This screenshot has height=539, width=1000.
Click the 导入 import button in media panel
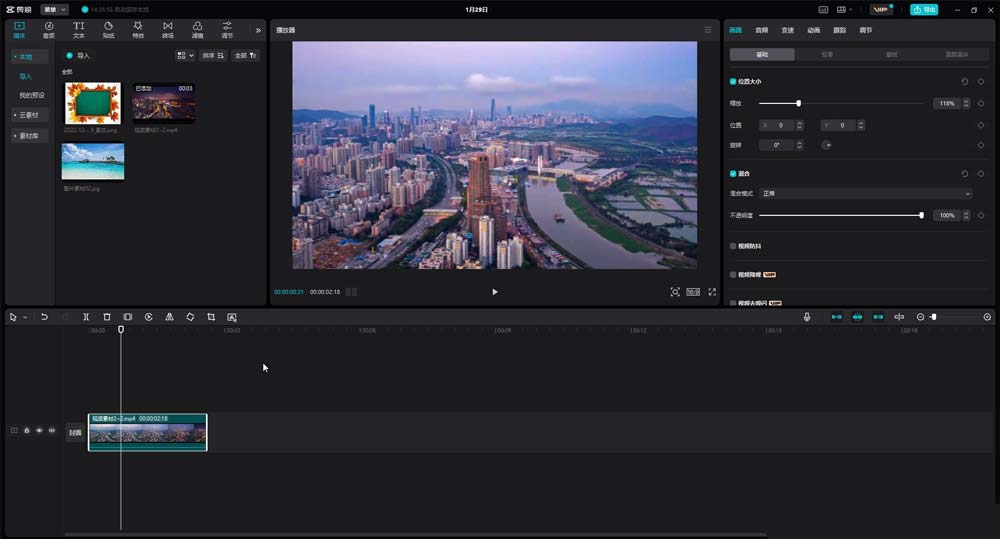(x=78, y=56)
